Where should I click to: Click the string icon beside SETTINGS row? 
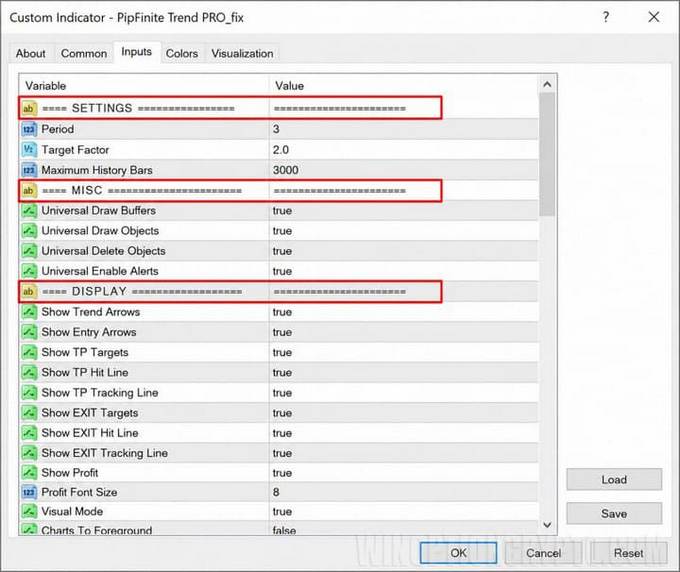point(29,108)
